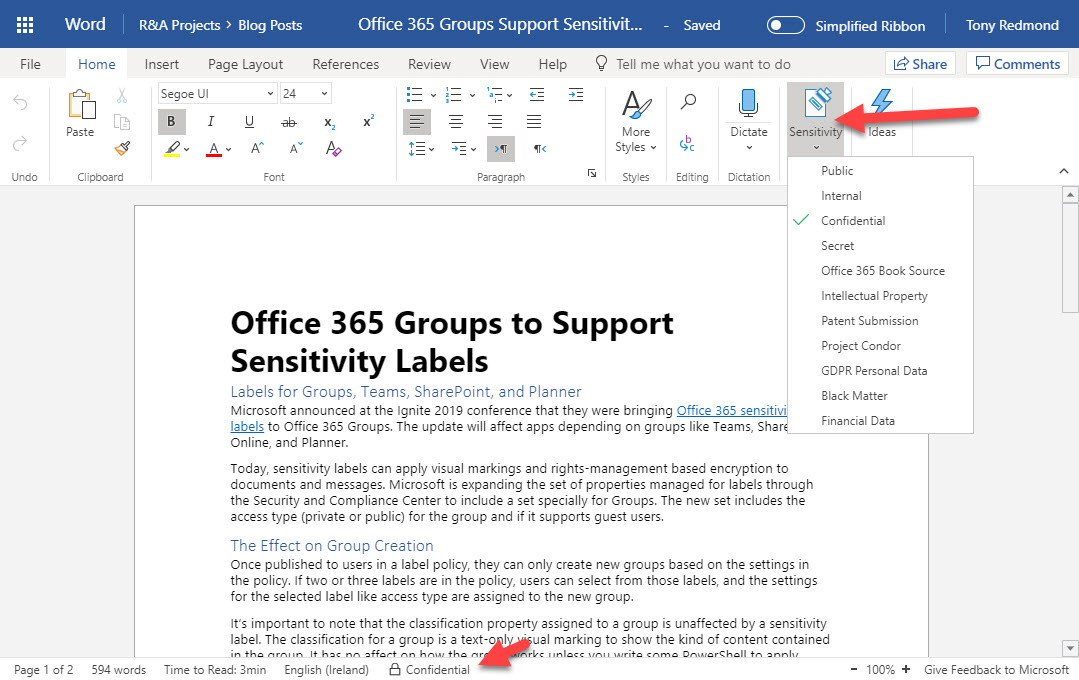Insert a numbered list
Viewport: 1079px width, 680px height.
click(x=453, y=94)
